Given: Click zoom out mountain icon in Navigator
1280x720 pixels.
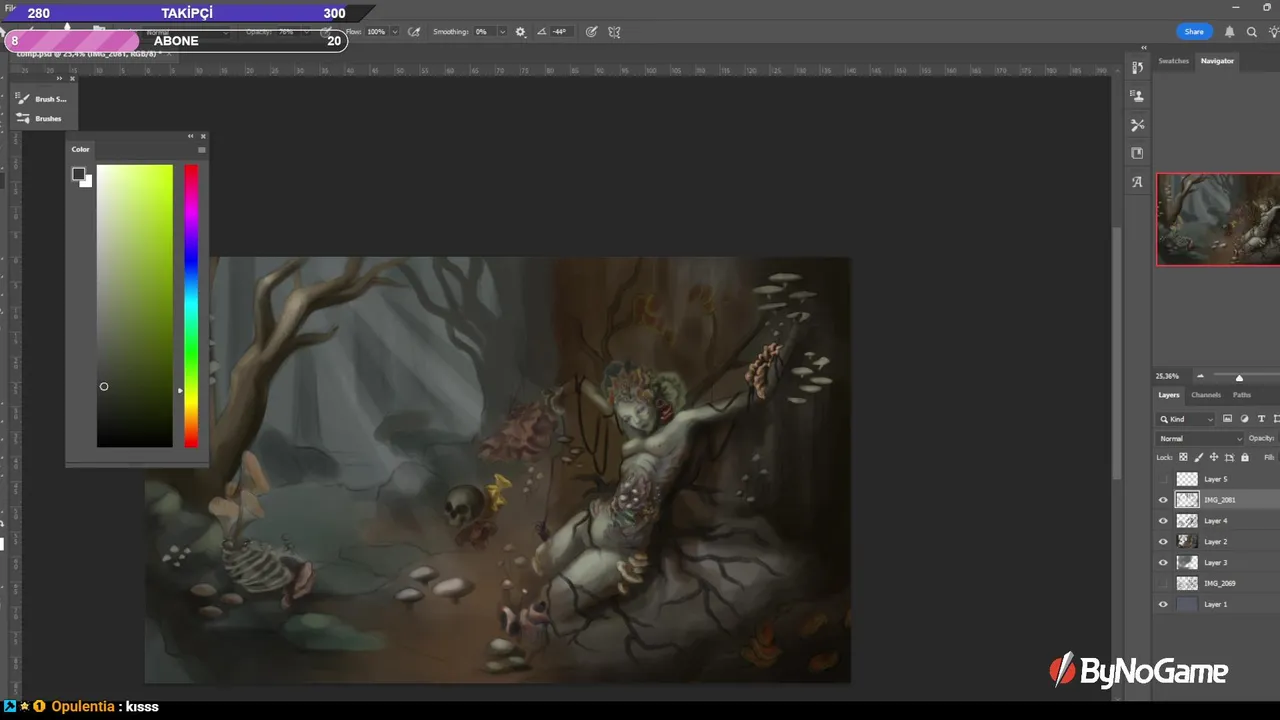Looking at the screenshot, I should tap(1200, 376).
